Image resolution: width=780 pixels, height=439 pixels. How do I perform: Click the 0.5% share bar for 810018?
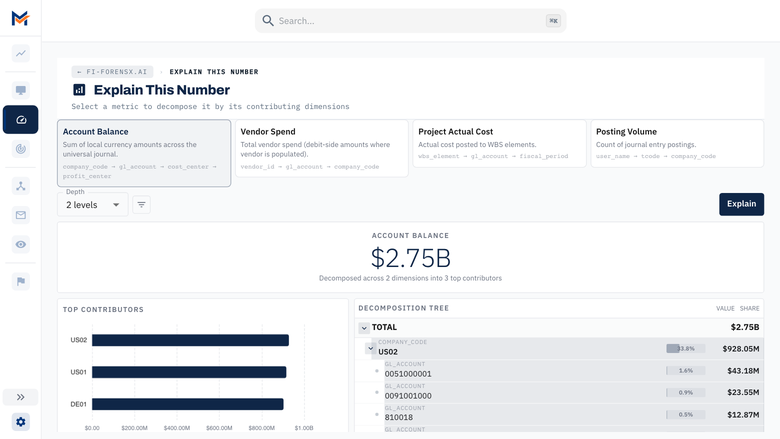(686, 415)
